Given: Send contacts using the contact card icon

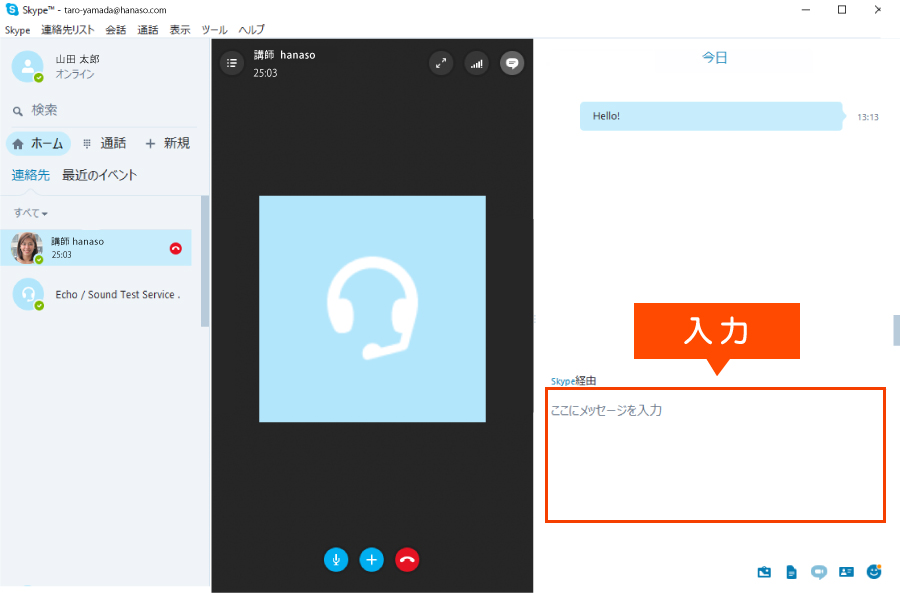Looking at the screenshot, I should tap(846, 572).
